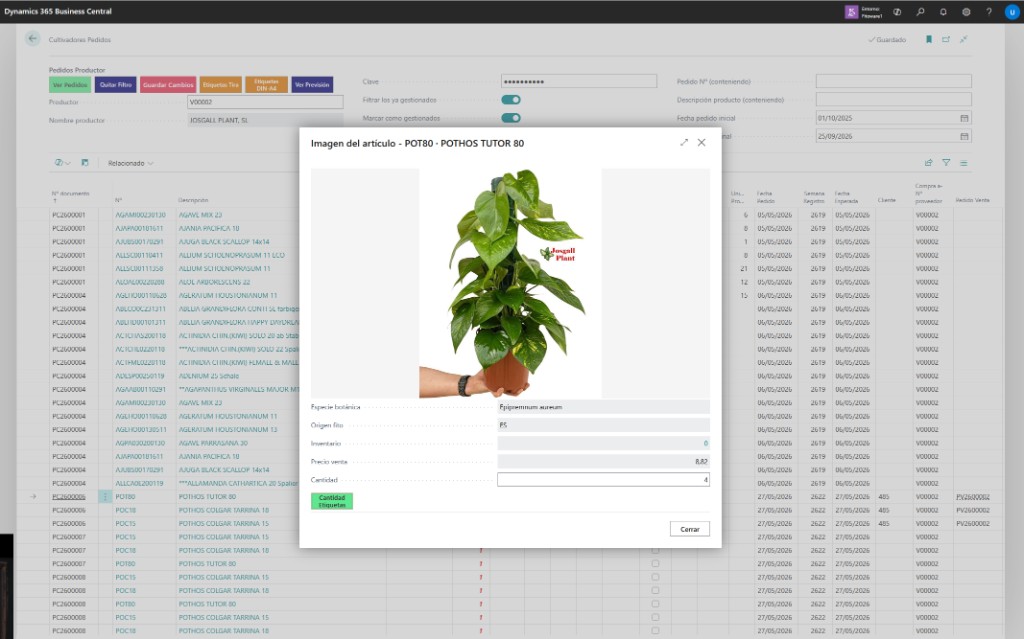This screenshot has width=1024, height=639.
Task: Click the red exclamation in PC2600008 POT80 row
Action: pos(481,604)
